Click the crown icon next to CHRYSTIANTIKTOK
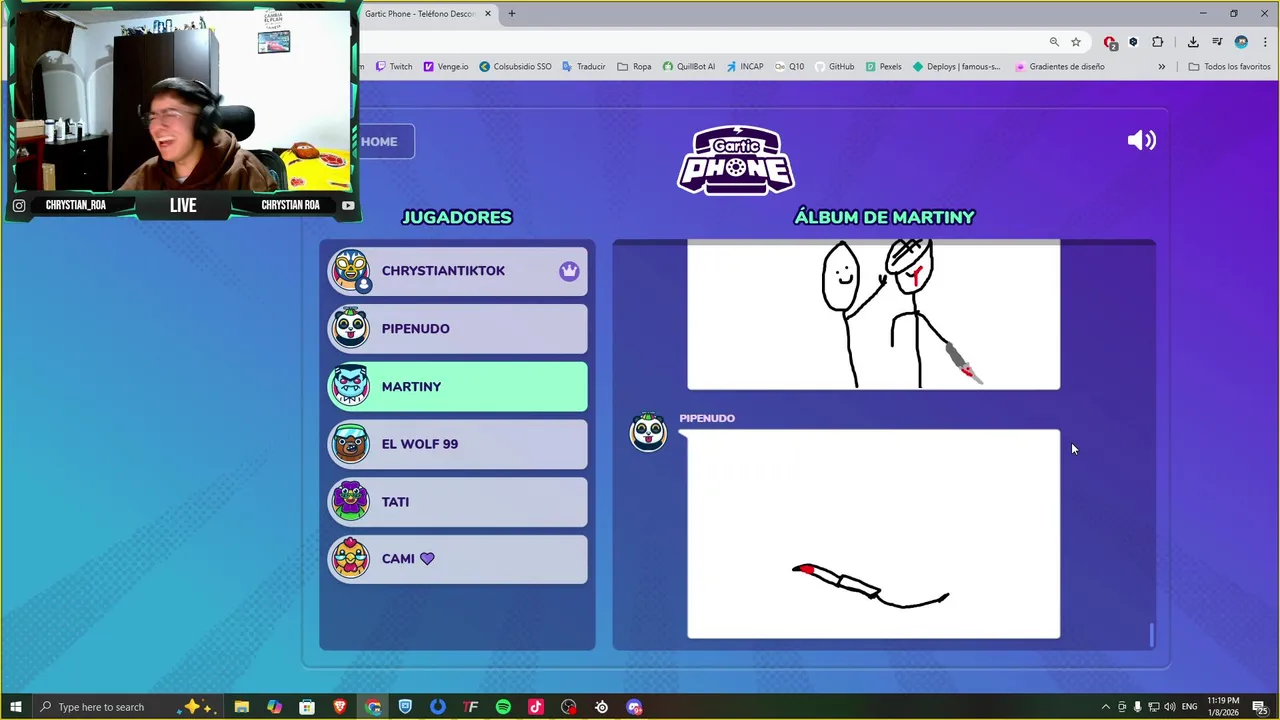The height and width of the screenshot is (720, 1280). click(569, 271)
